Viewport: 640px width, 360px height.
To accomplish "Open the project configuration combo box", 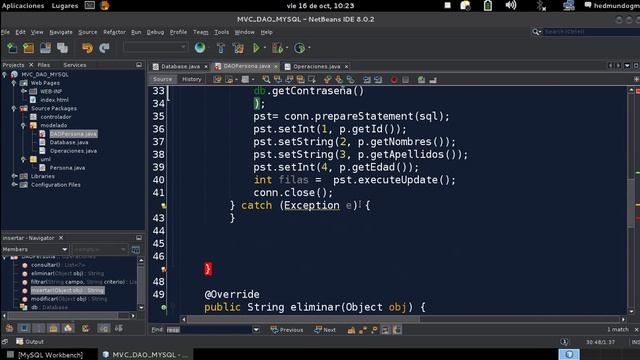I will pos(155,48).
